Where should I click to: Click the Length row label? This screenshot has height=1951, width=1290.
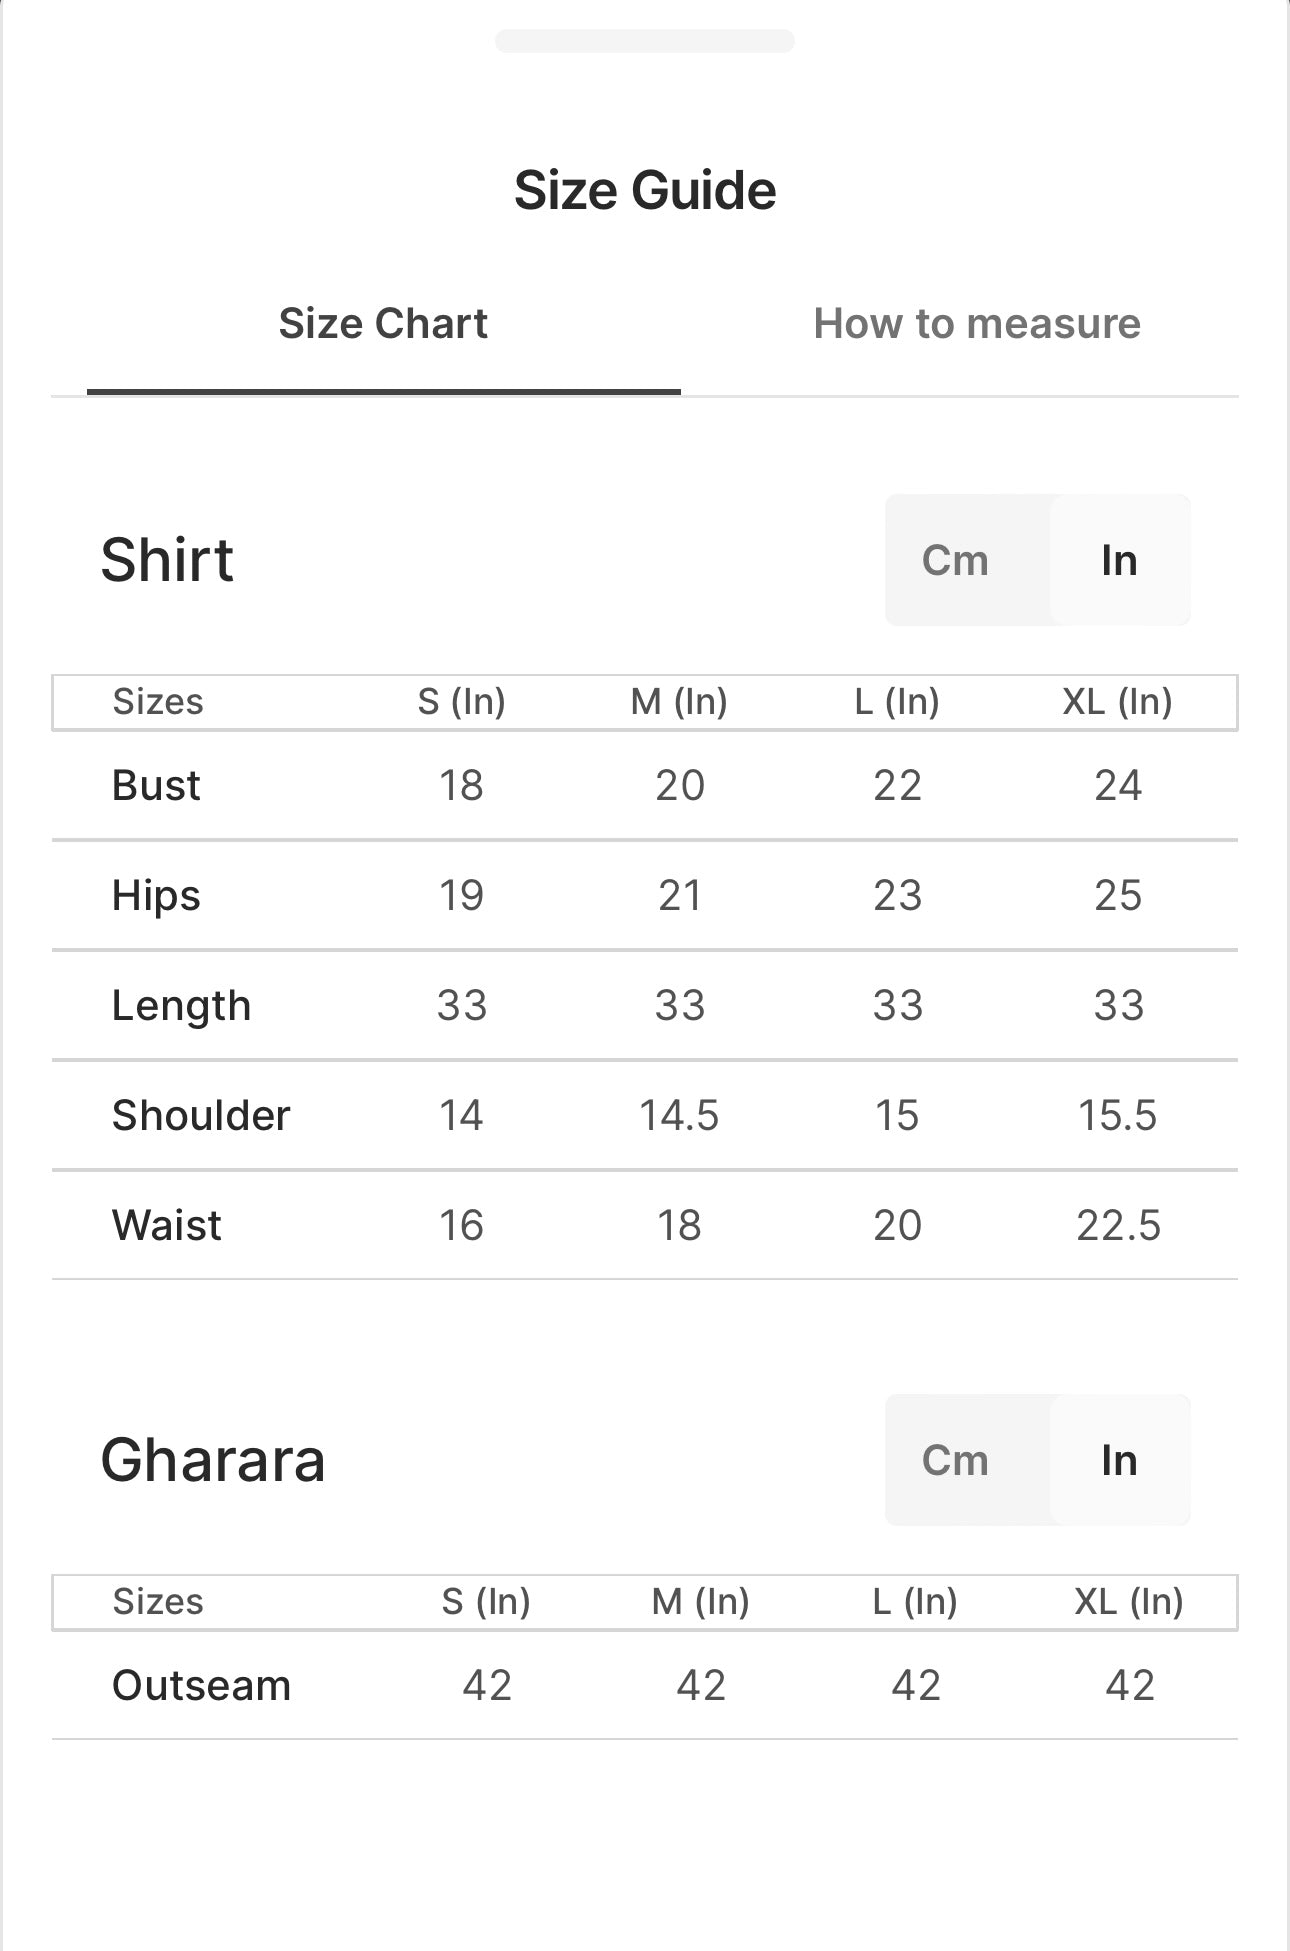click(181, 1005)
